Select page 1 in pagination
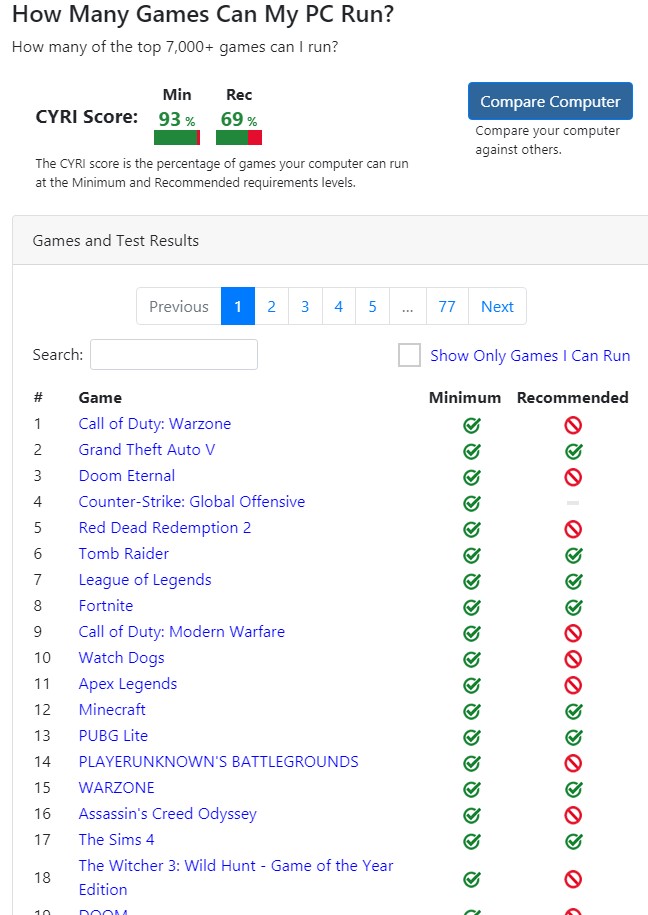The width and height of the screenshot is (648, 915). pos(238,306)
